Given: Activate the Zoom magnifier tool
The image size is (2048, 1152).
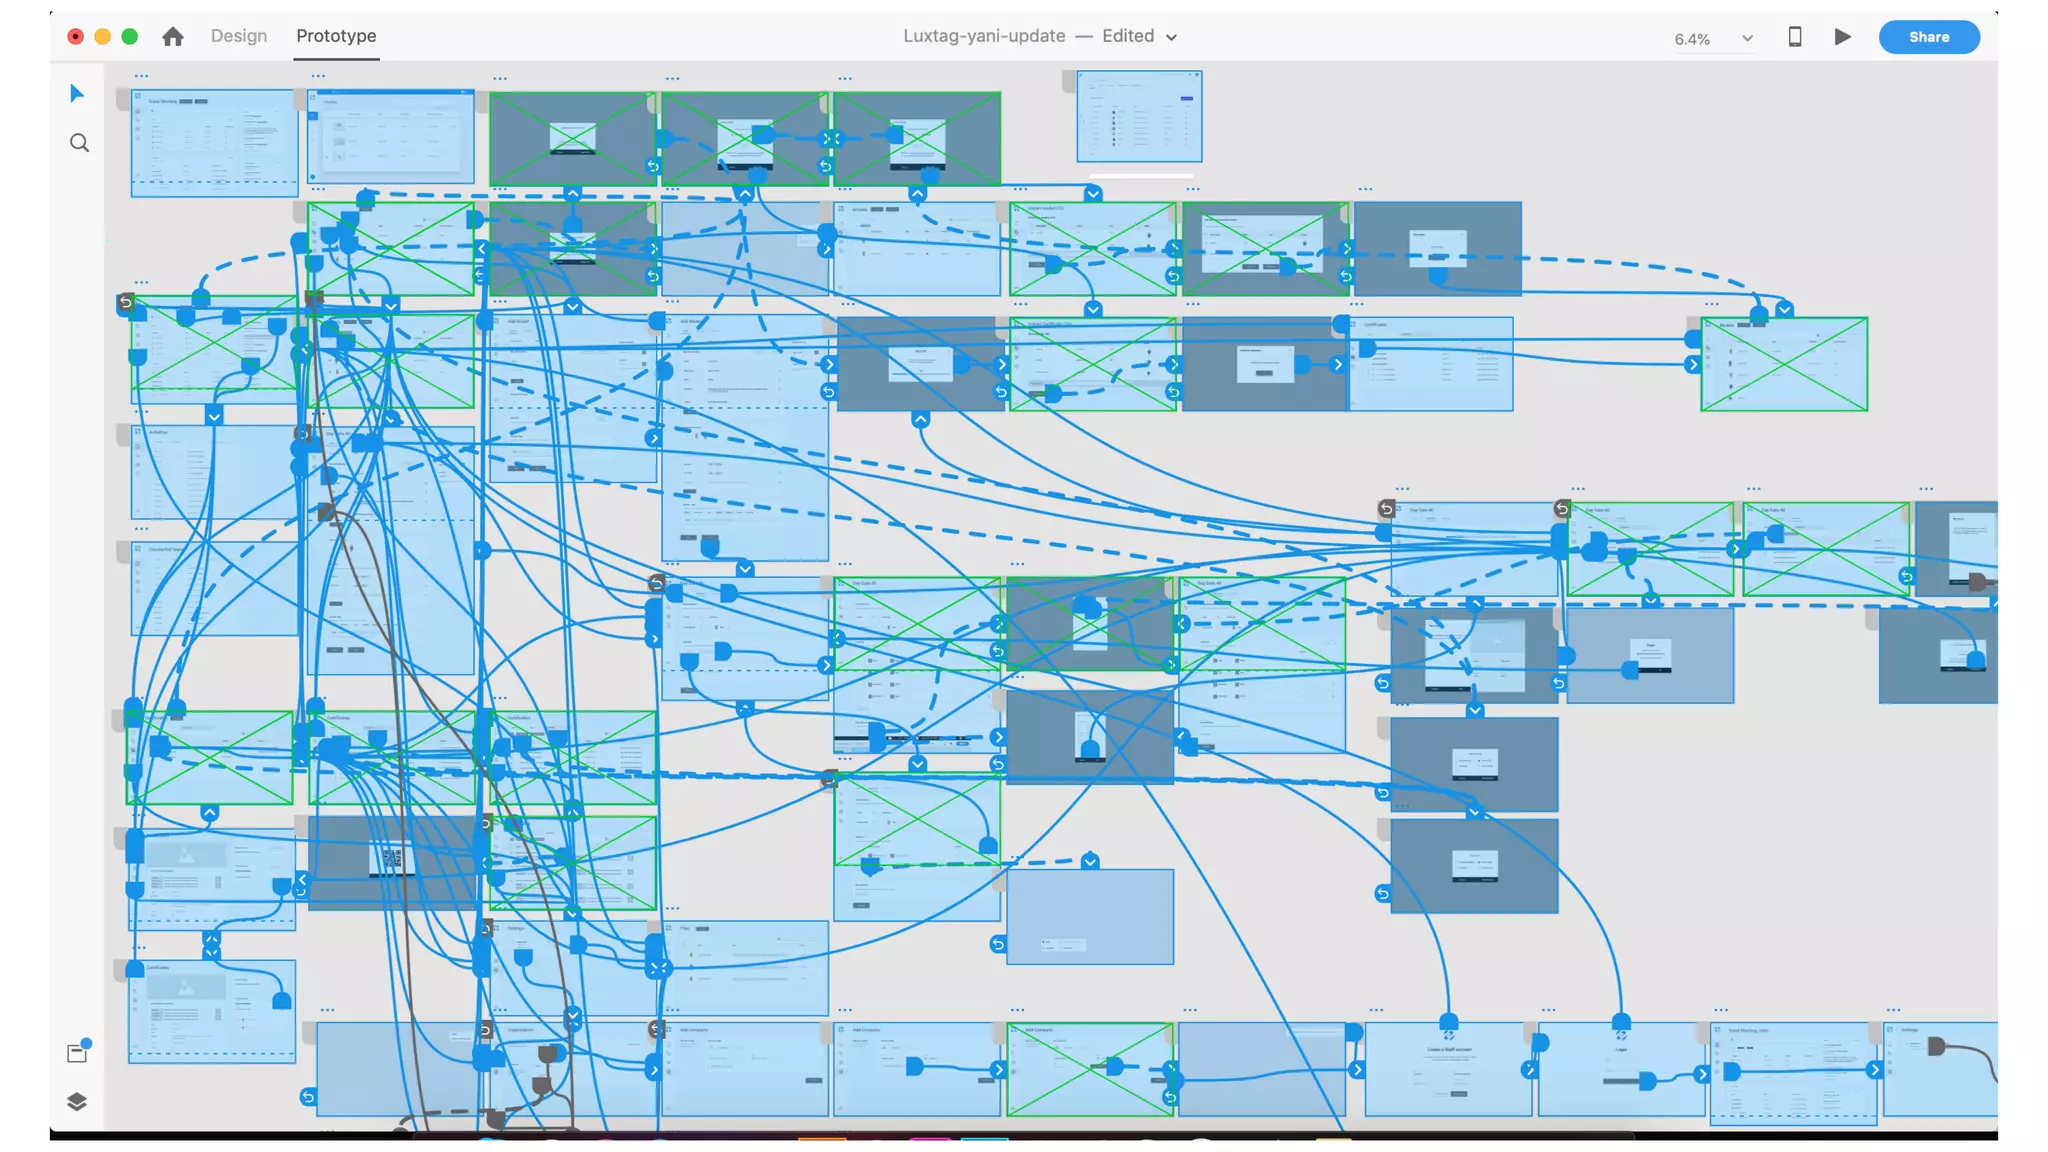Looking at the screenshot, I should pyautogui.click(x=80, y=143).
